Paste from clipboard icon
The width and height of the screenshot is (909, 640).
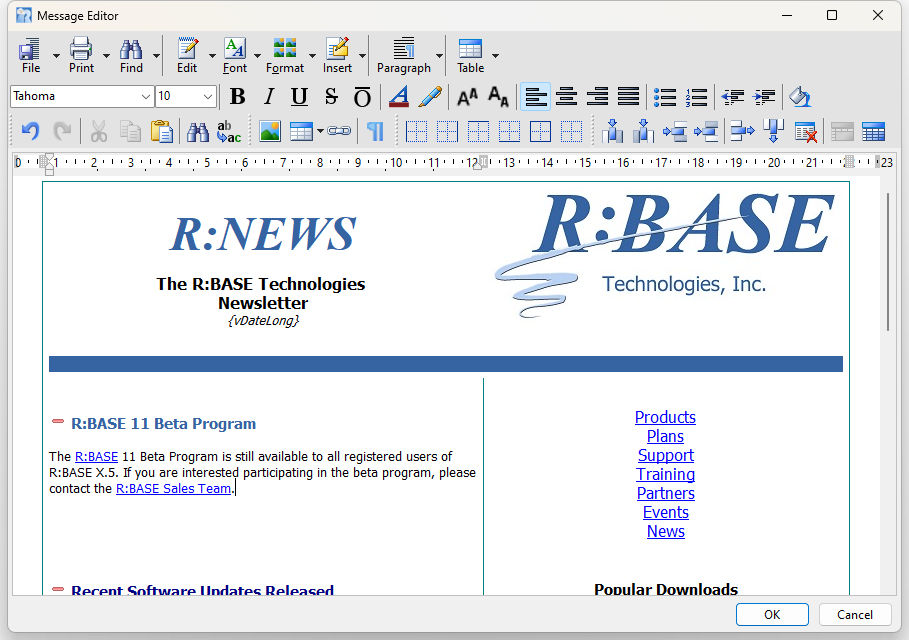[162, 132]
